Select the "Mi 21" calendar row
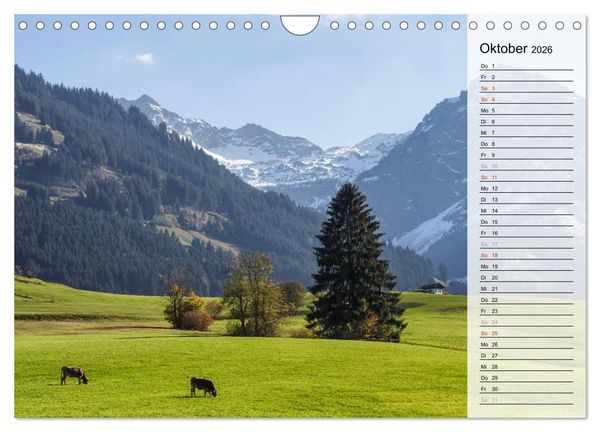This screenshot has height=432, width=600. [x=526, y=289]
